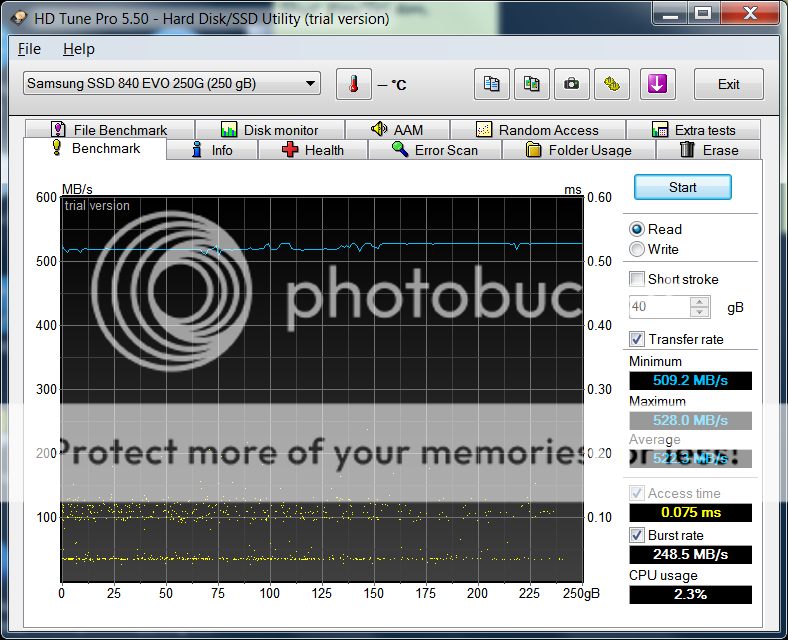Save a screenshot with the camera icon
This screenshot has width=788, height=640.
click(571, 84)
